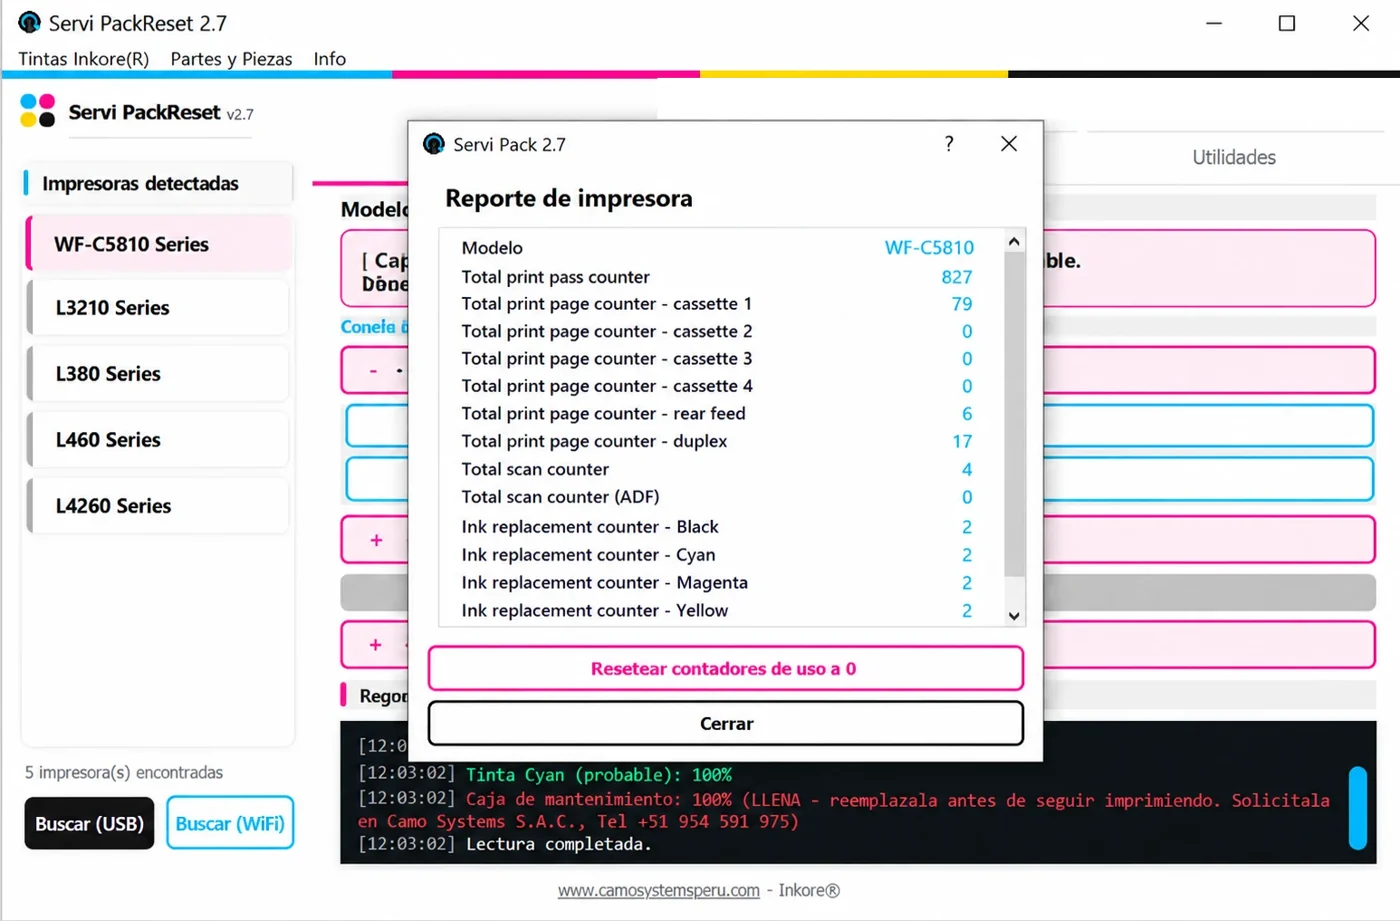Click the Cerrar button in the dialog
1400x921 pixels.
point(725,723)
